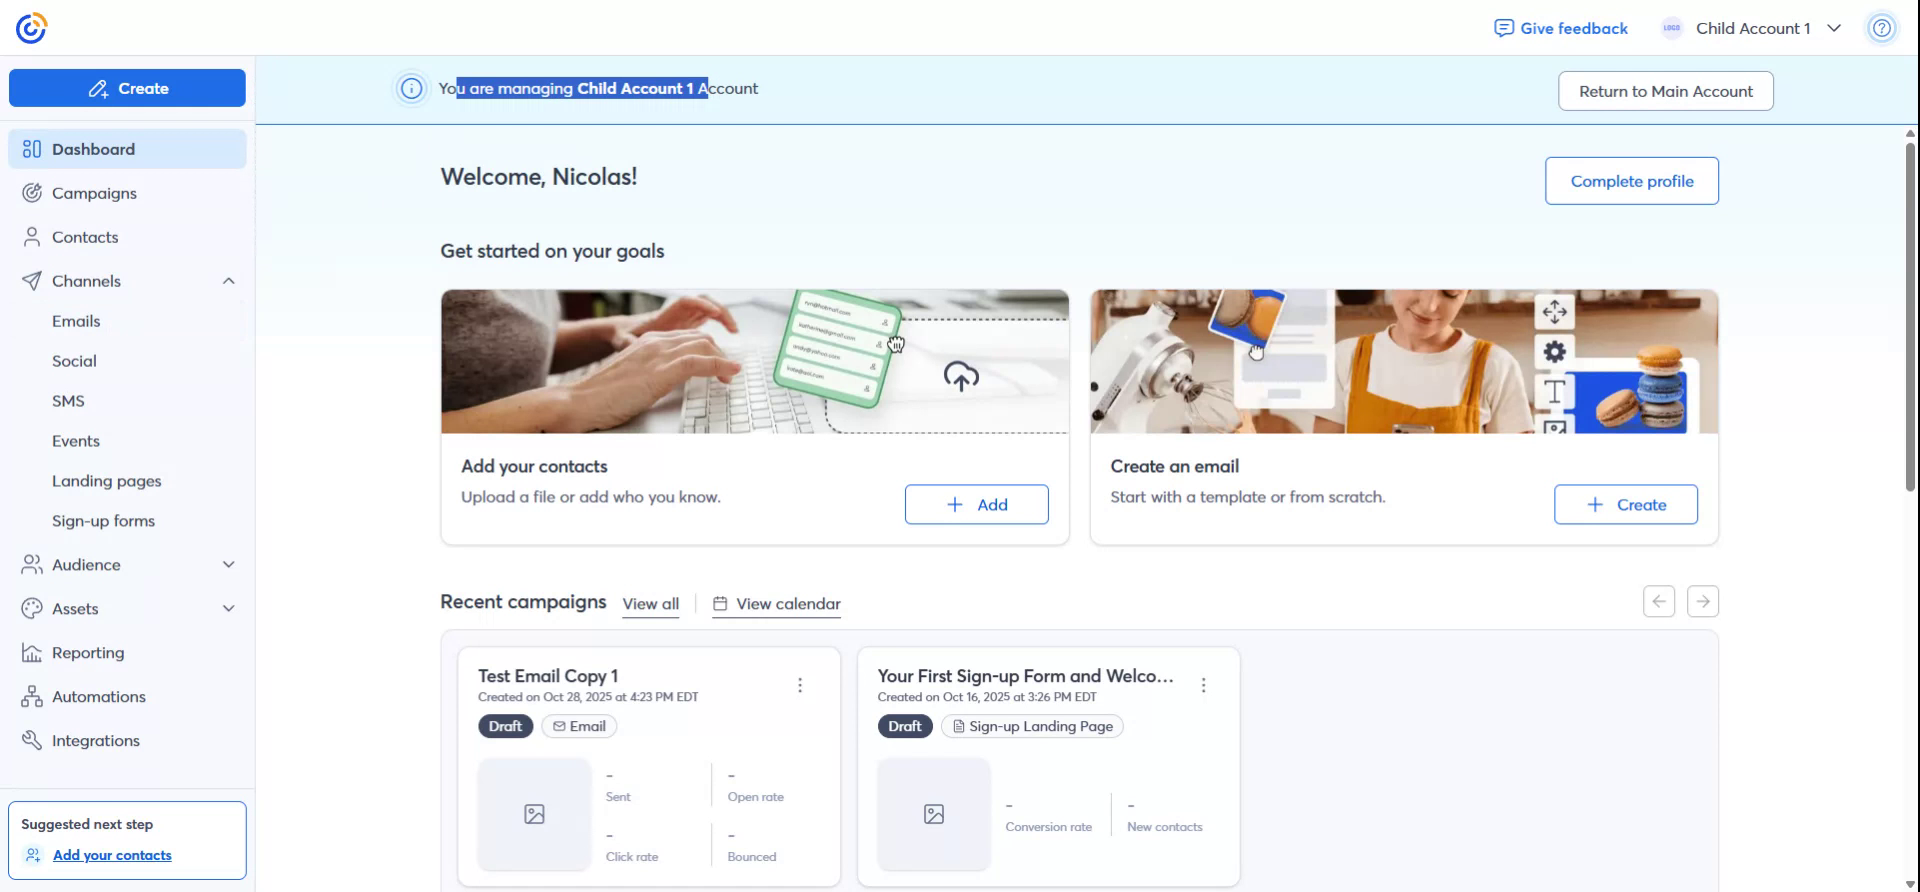Click the Test Email Copy 1 thumbnail
1920x892 pixels.
(x=534, y=814)
